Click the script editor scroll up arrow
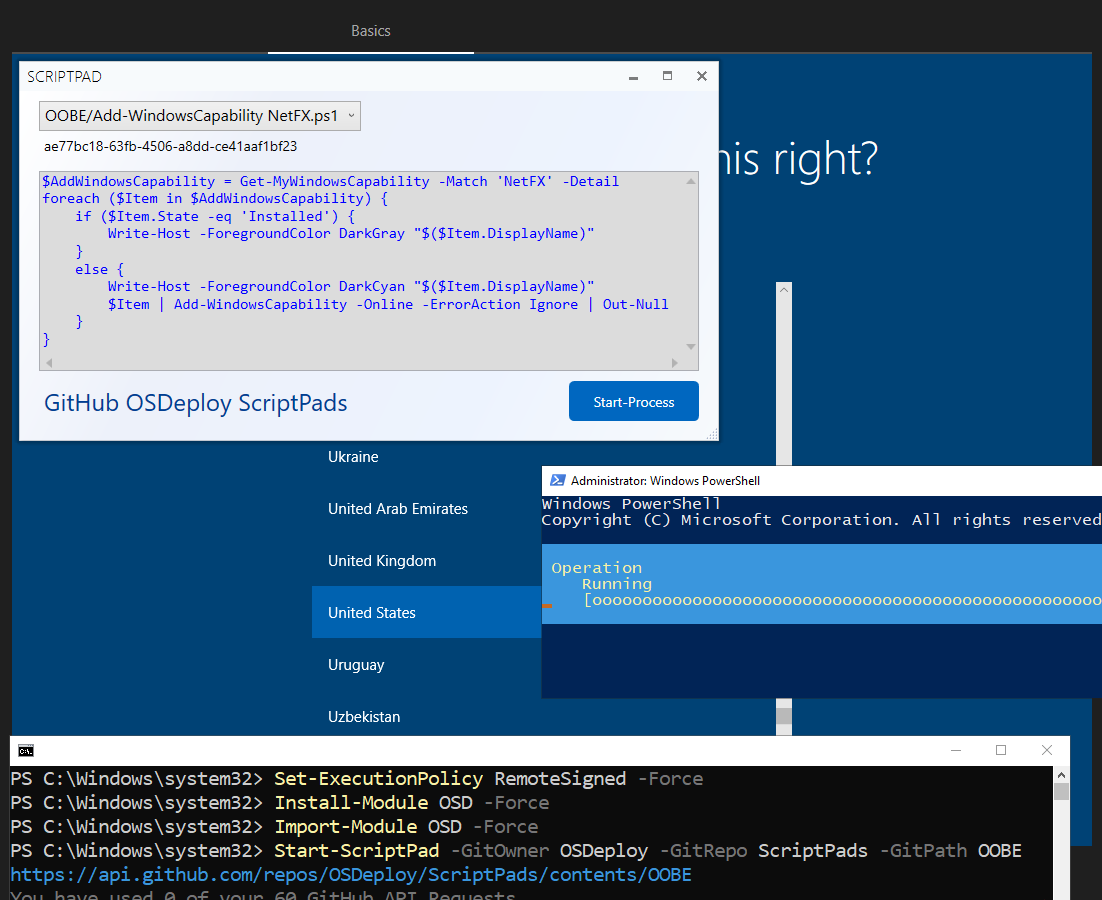This screenshot has height=900, width=1102. (x=691, y=181)
